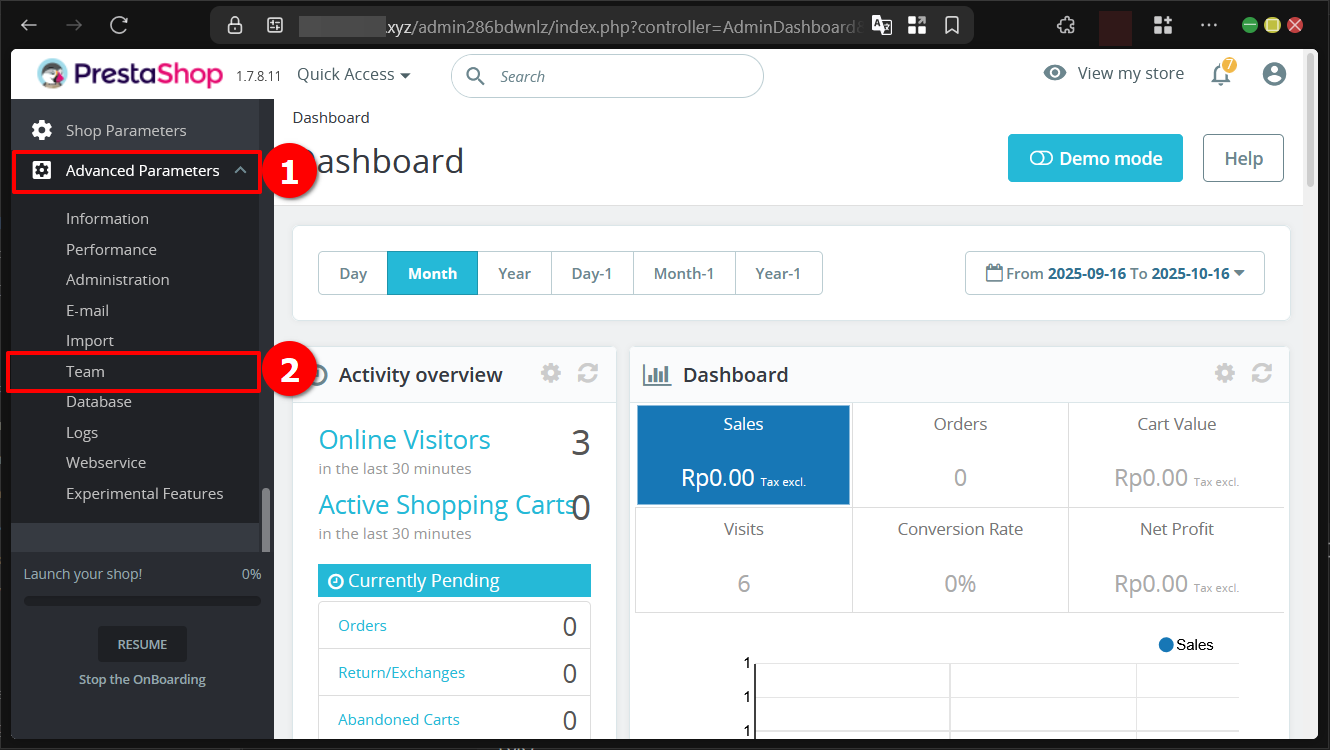This screenshot has height=750, width=1330.
Task: Open the Dashboard panel settings gear
Action: point(1224,372)
